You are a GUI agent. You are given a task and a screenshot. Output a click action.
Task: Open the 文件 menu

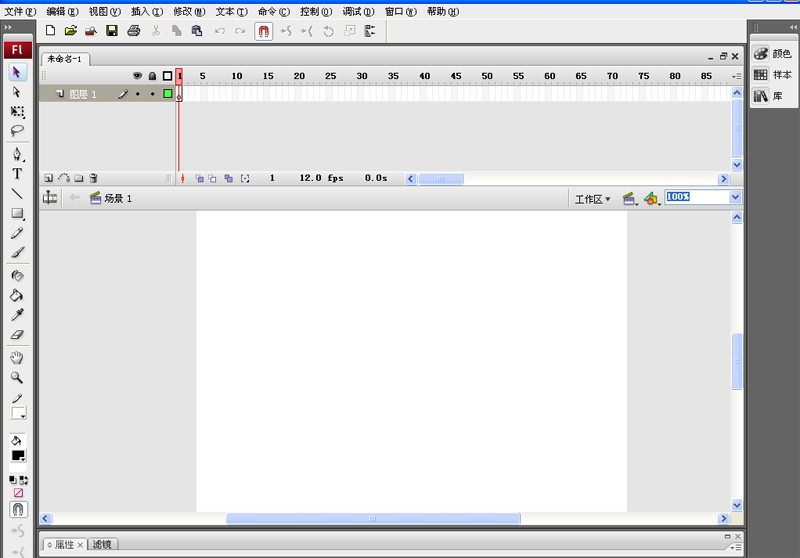tap(20, 12)
